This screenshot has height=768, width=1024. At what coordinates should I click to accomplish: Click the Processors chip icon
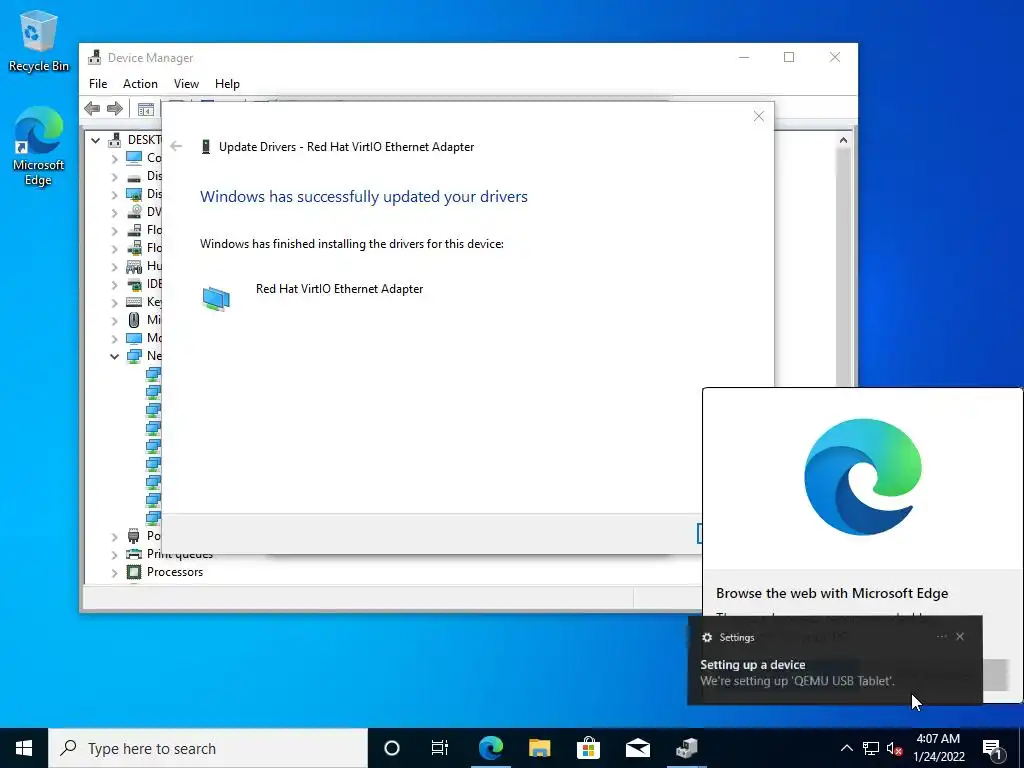pos(134,572)
